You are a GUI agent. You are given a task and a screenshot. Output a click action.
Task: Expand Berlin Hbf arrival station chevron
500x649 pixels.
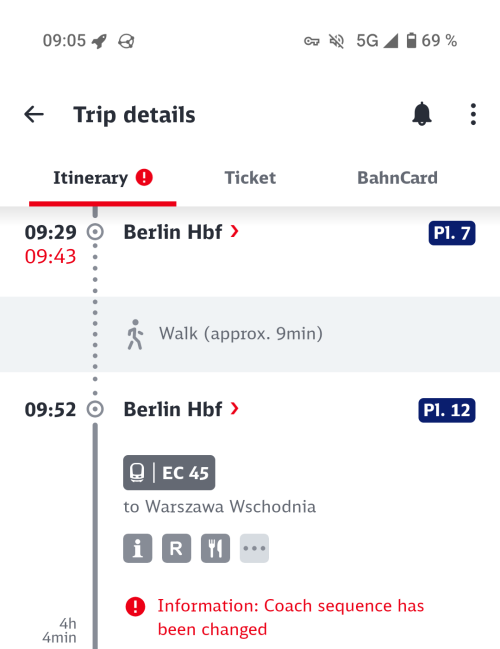pos(235,231)
